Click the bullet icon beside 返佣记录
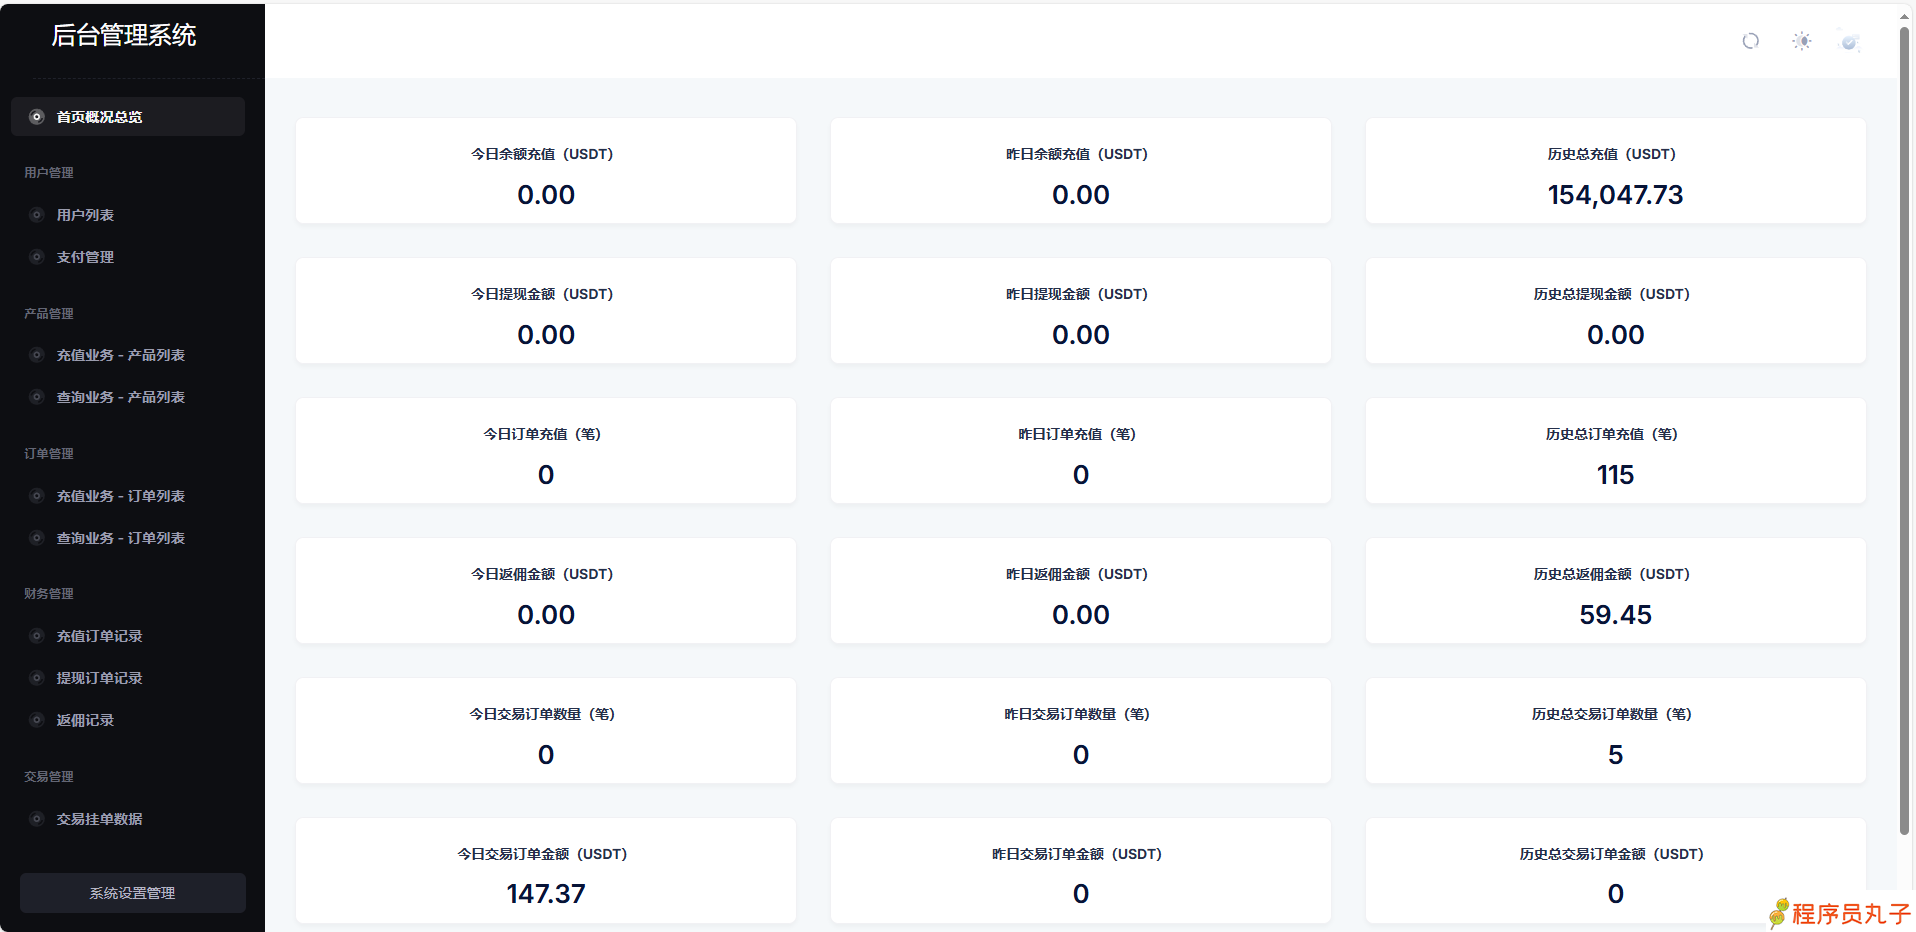 coord(37,720)
